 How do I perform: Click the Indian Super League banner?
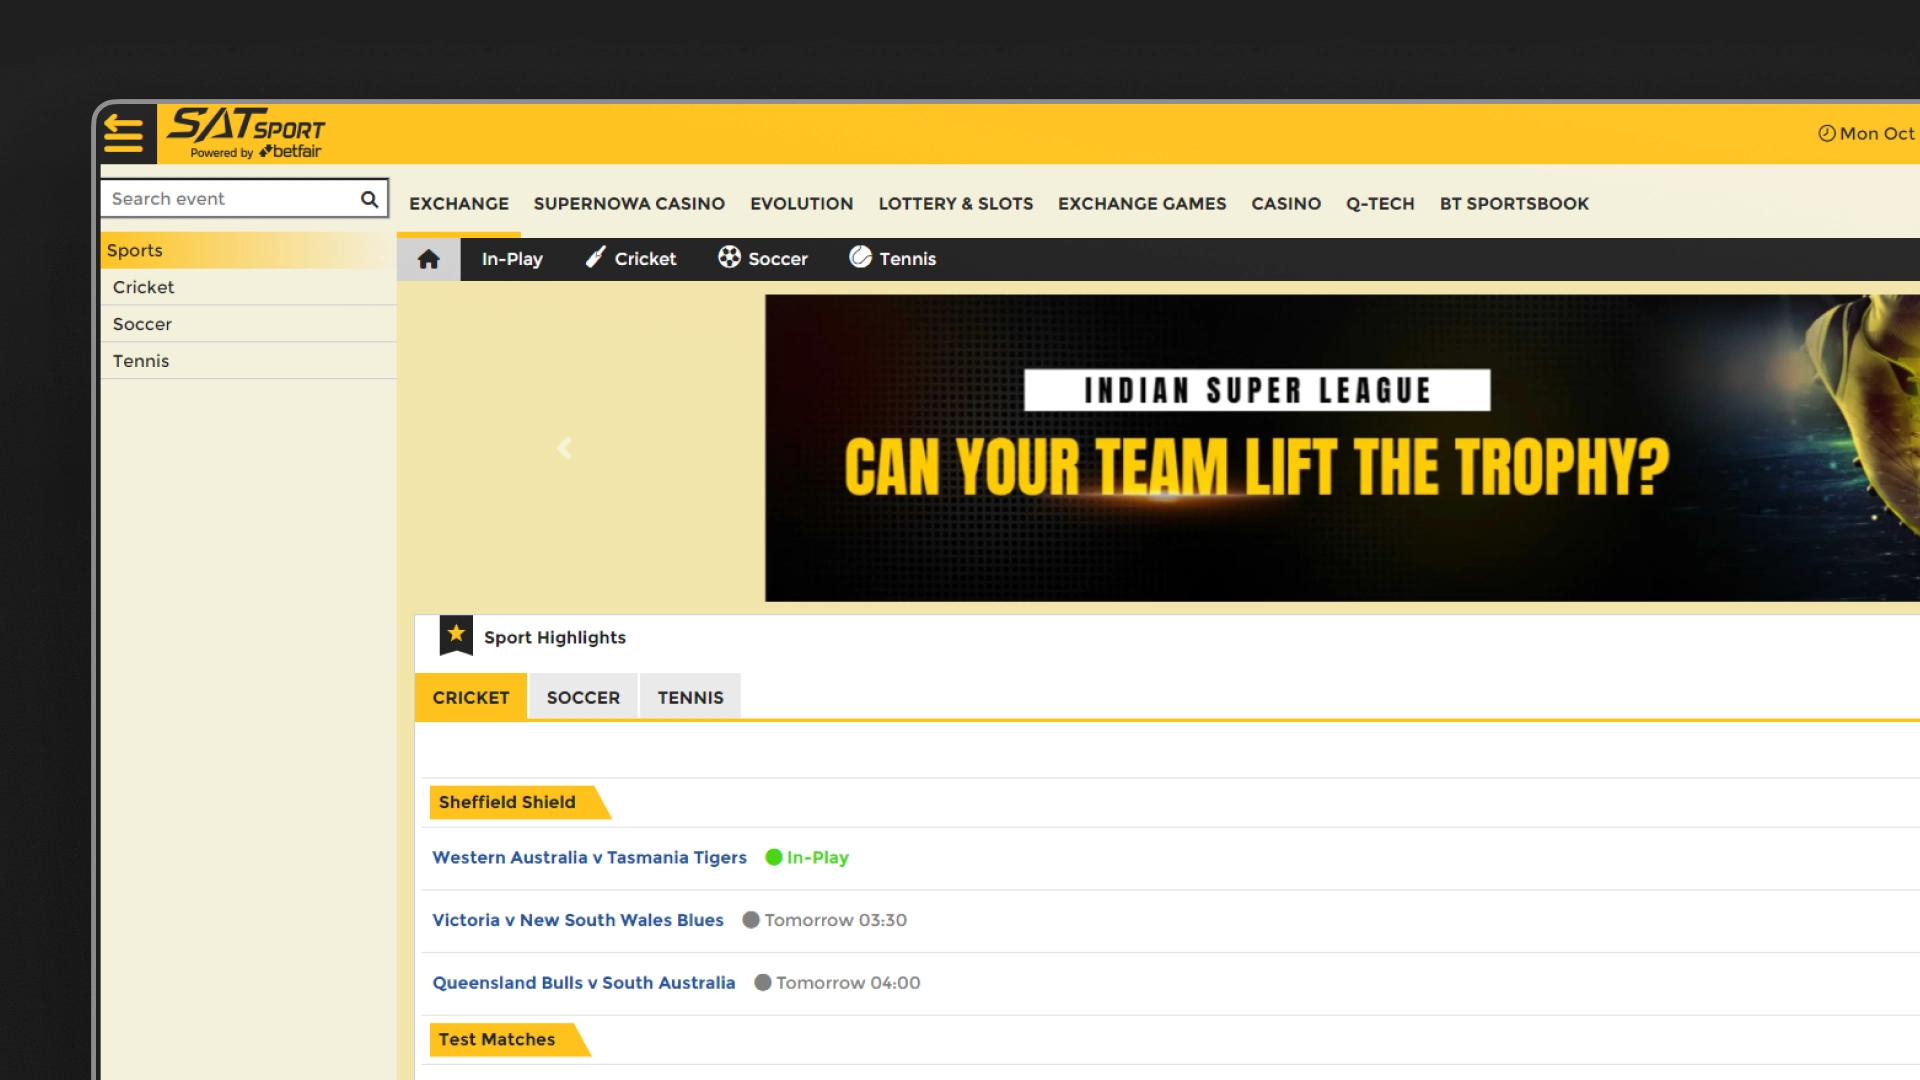[x=1342, y=448]
